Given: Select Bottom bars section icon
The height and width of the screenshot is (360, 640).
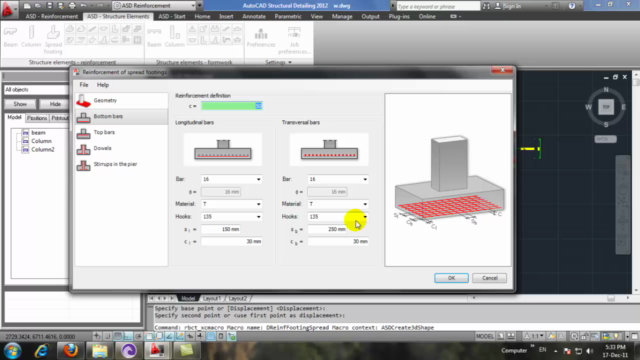Looking at the screenshot, I should [83, 117].
